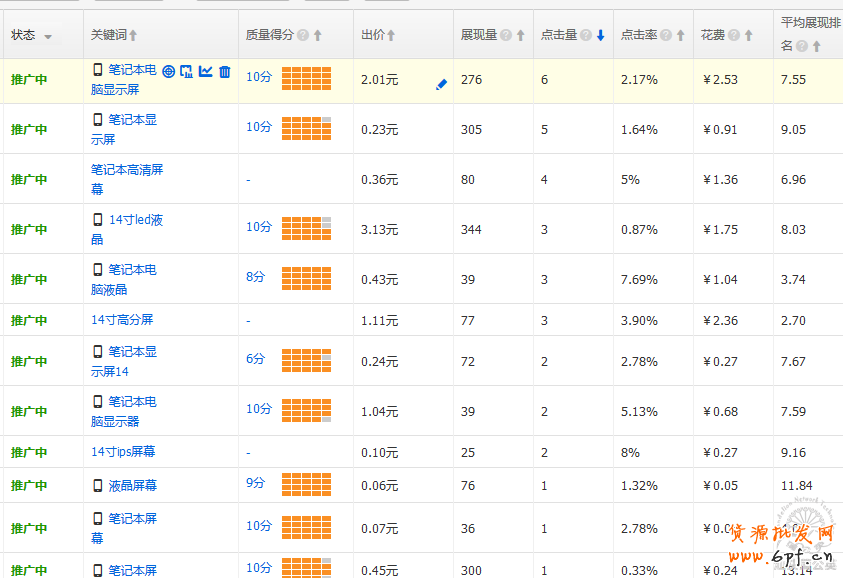Edit the 2.01元 bid with pencil icon

(441, 85)
